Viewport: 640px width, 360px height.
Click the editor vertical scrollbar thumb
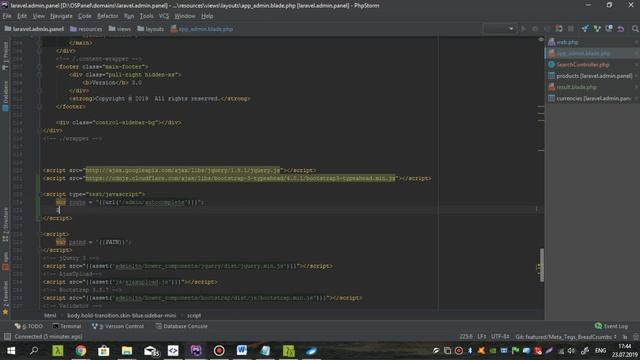point(542,265)
